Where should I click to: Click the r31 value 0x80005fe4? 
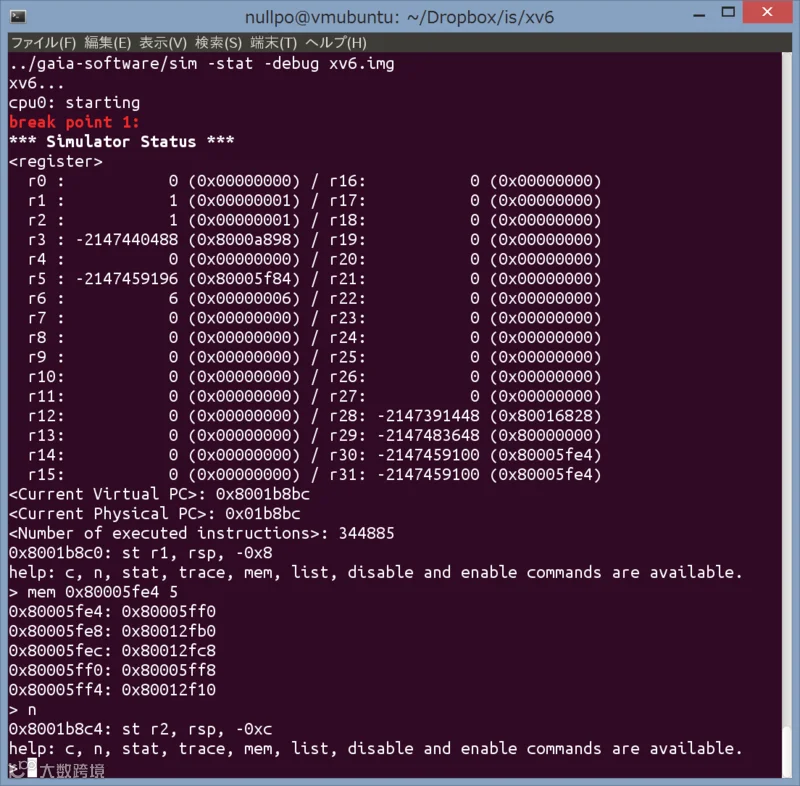coord(545,475)
